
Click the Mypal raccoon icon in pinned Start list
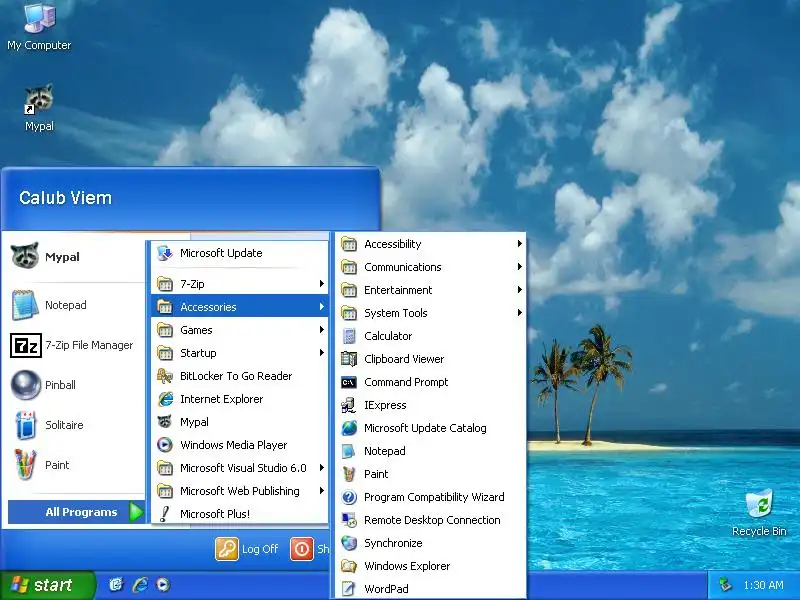pos(24,256)
